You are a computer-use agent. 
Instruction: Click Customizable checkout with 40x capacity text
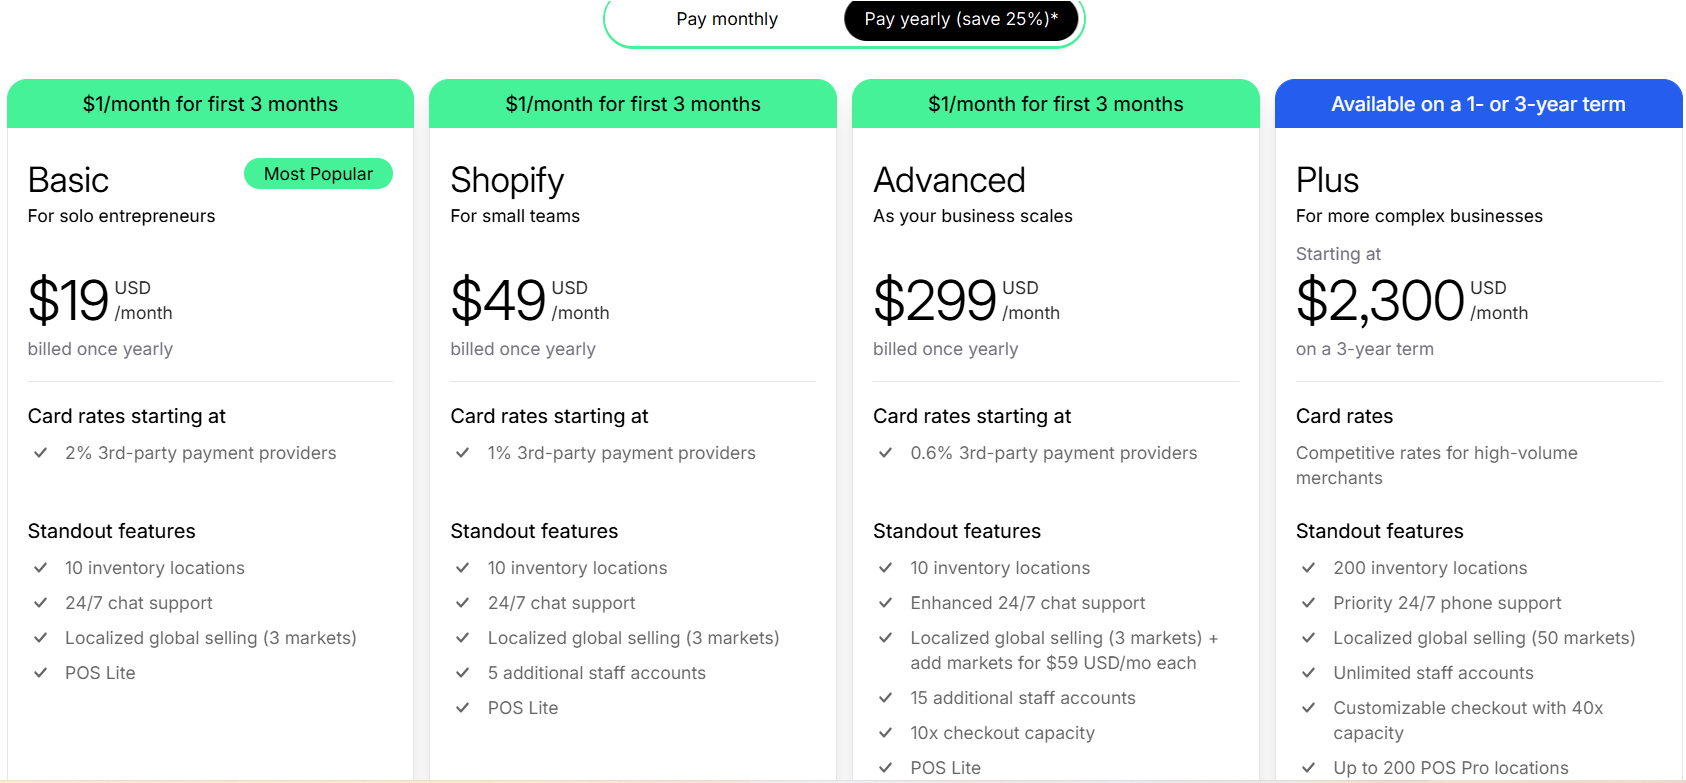click(1468, 720)
